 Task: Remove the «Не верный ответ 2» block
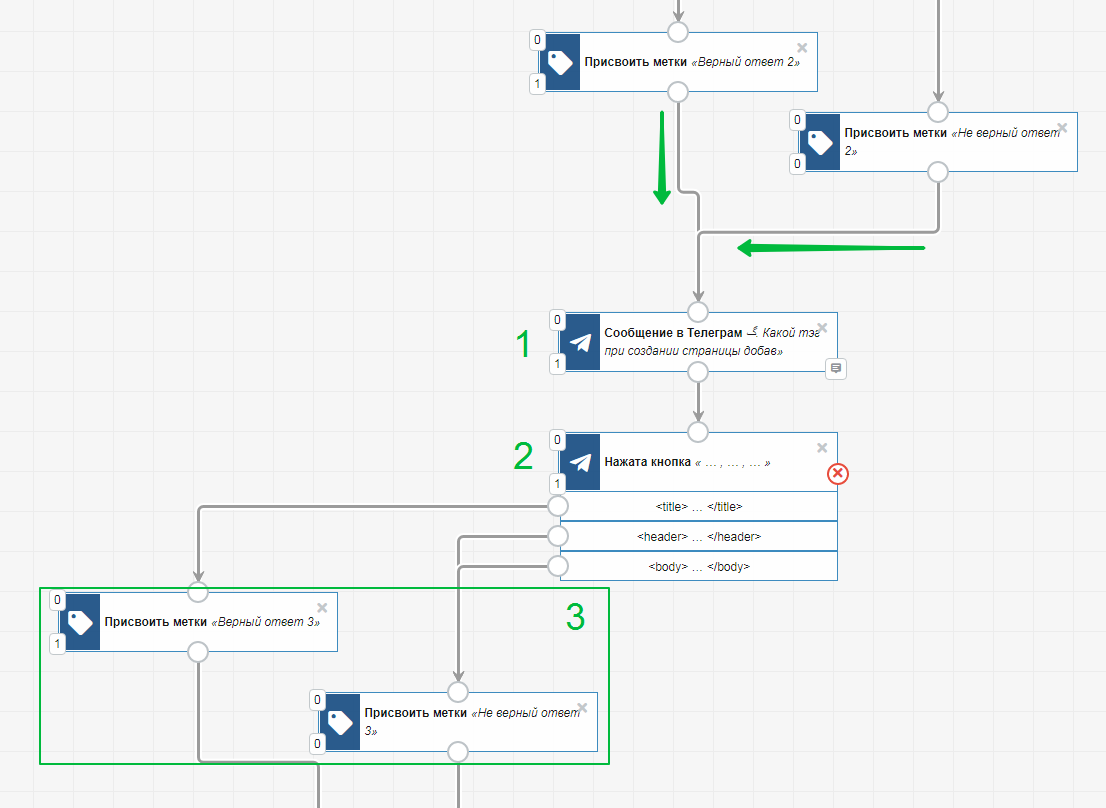click(1062, 127)
